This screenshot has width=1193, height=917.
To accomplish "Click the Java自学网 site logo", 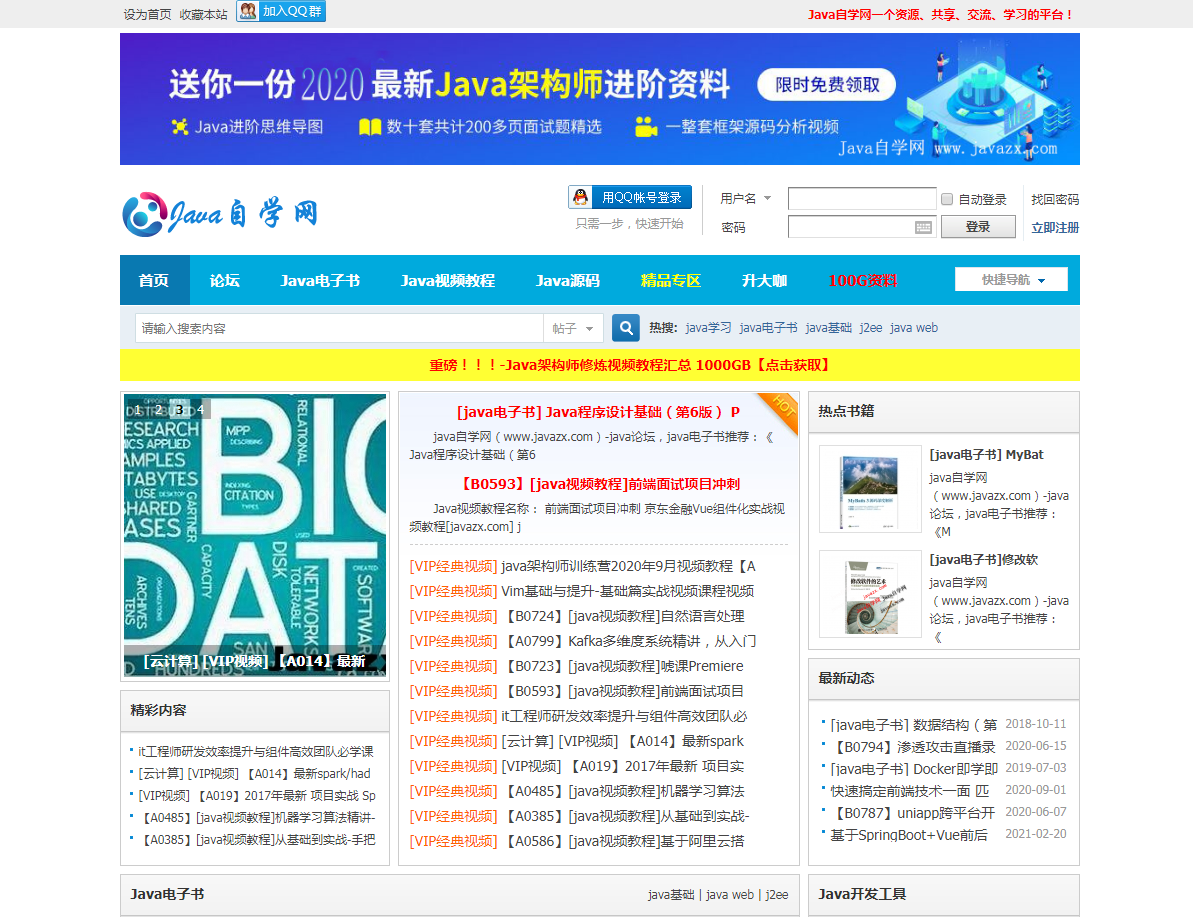I will pos(220,214).
